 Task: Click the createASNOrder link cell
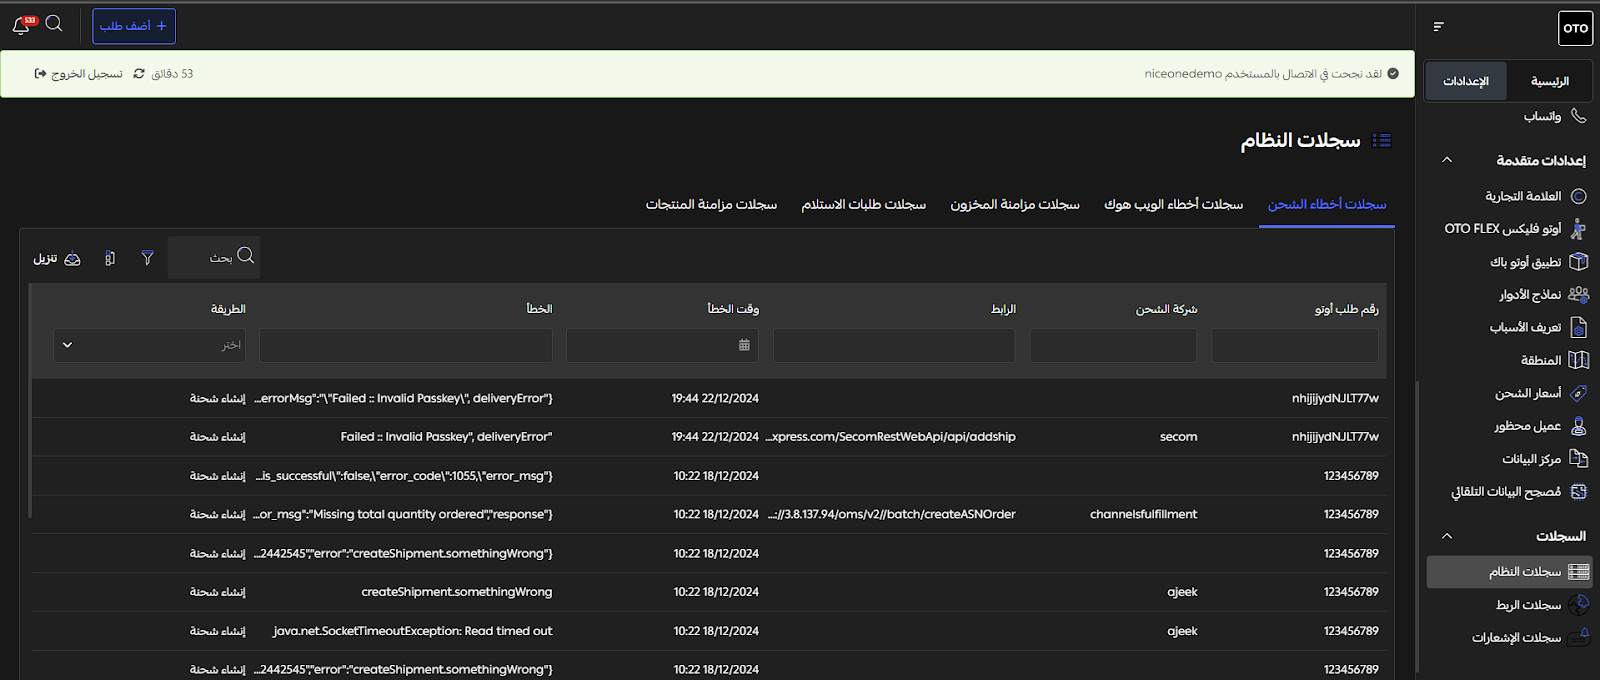[891, 514]
